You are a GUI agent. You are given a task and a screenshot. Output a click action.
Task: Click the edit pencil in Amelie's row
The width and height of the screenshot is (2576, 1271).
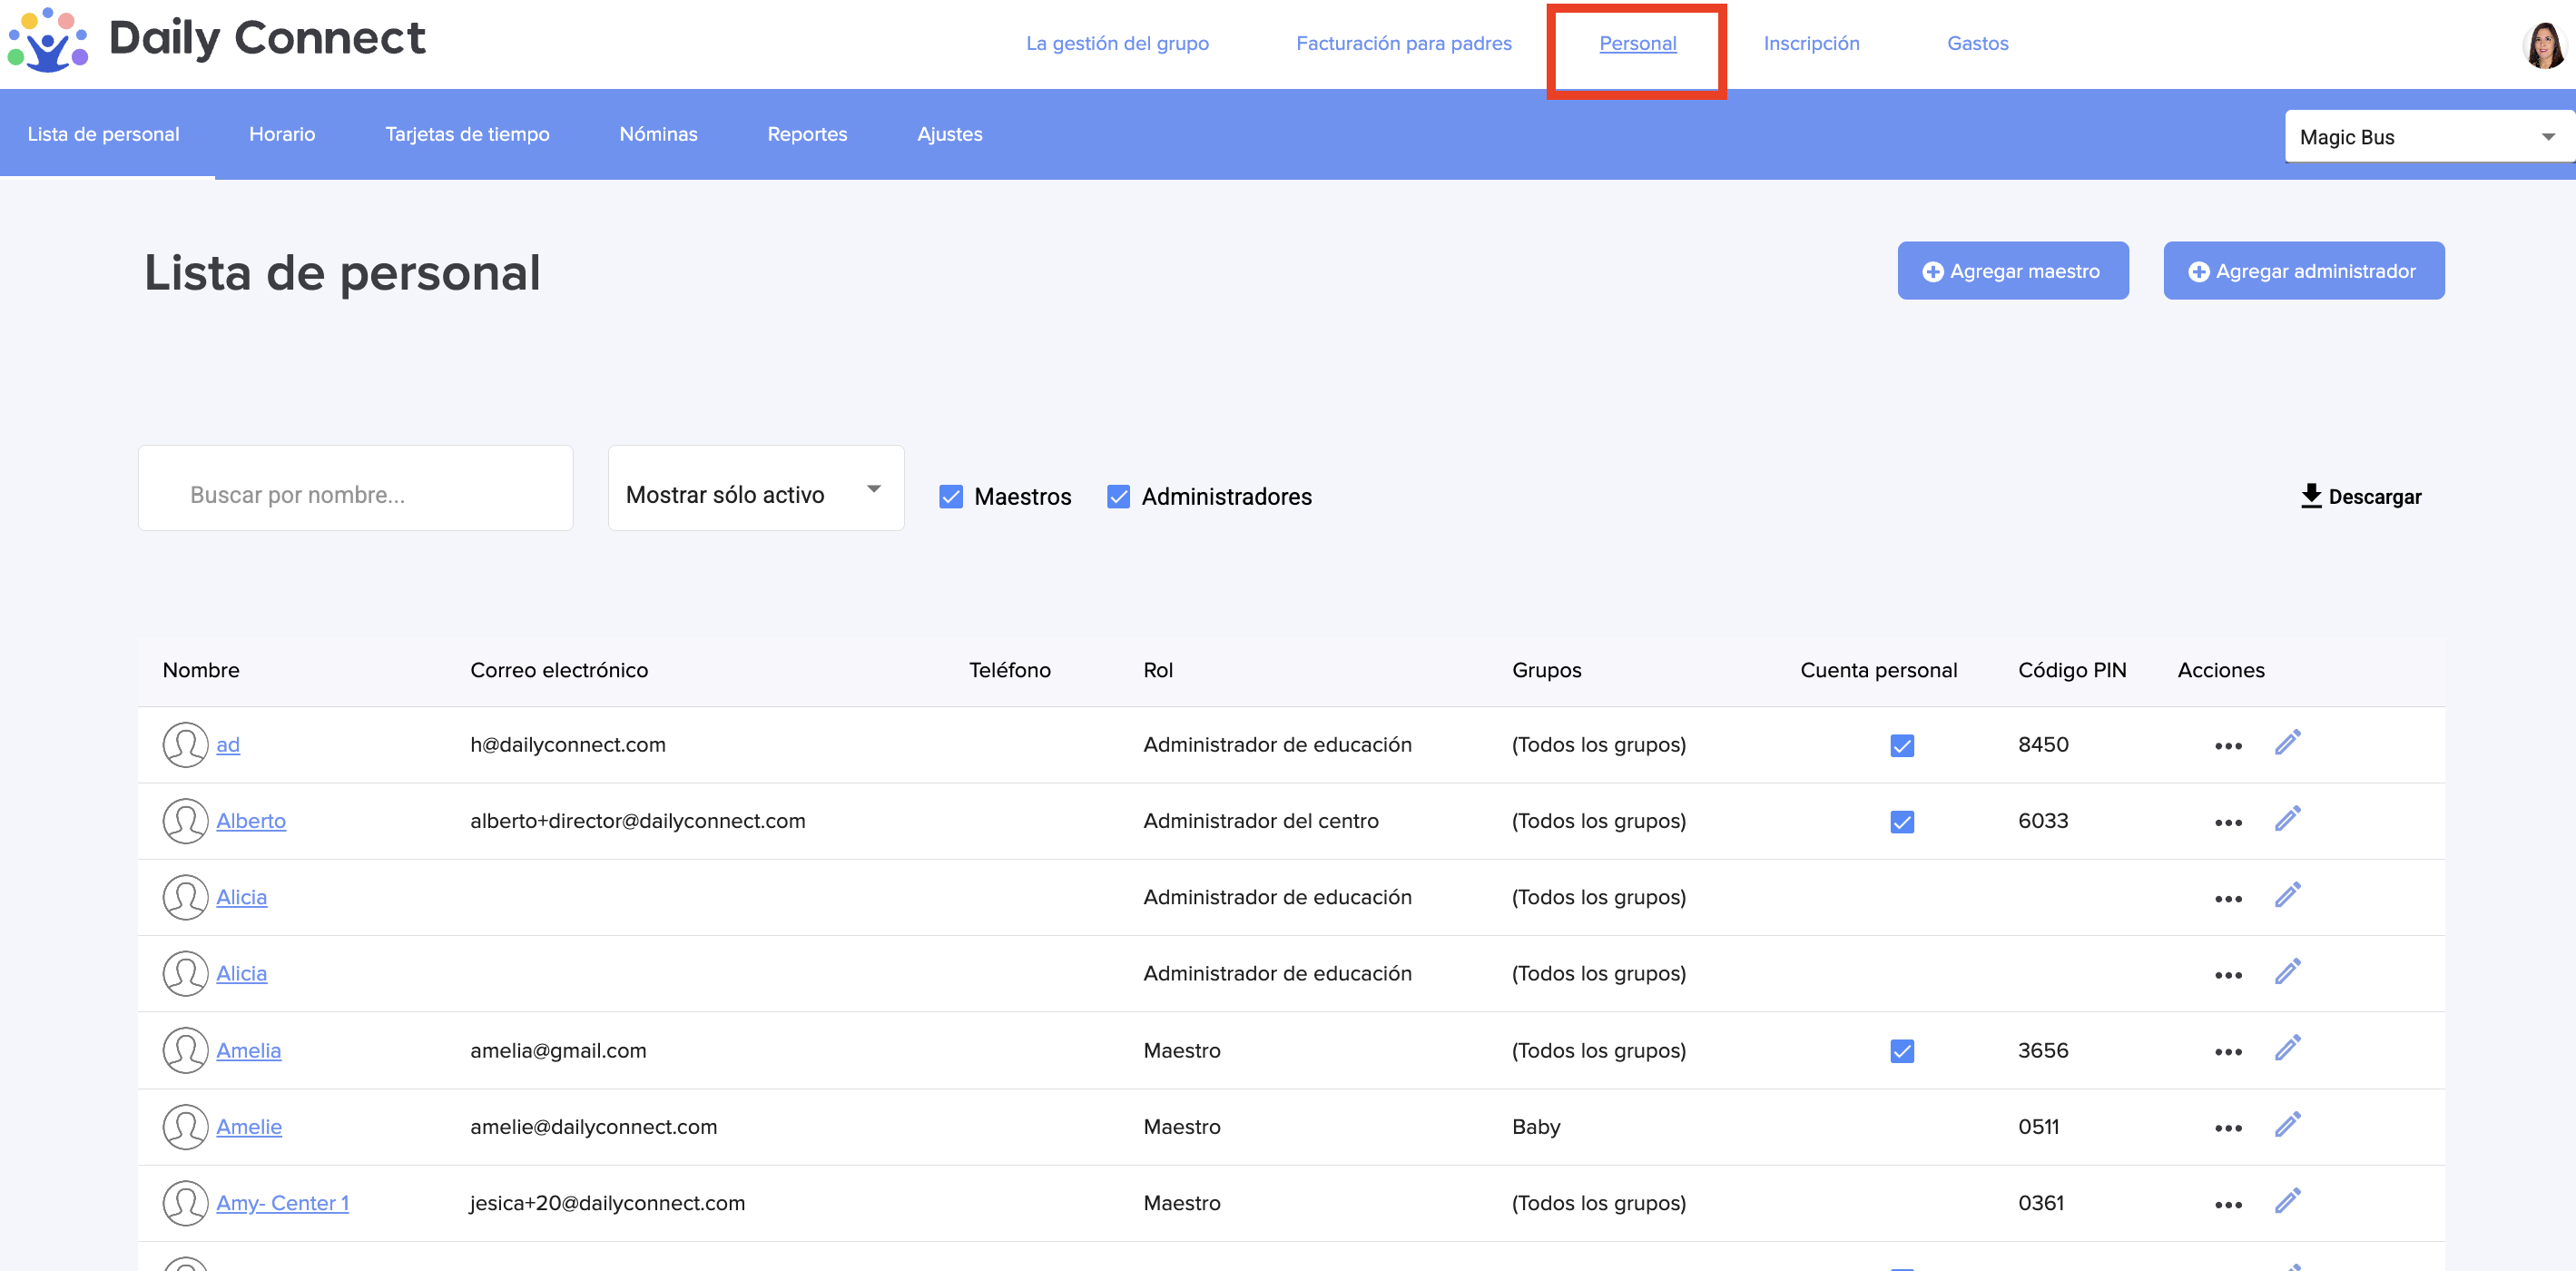[2287, 1126]
